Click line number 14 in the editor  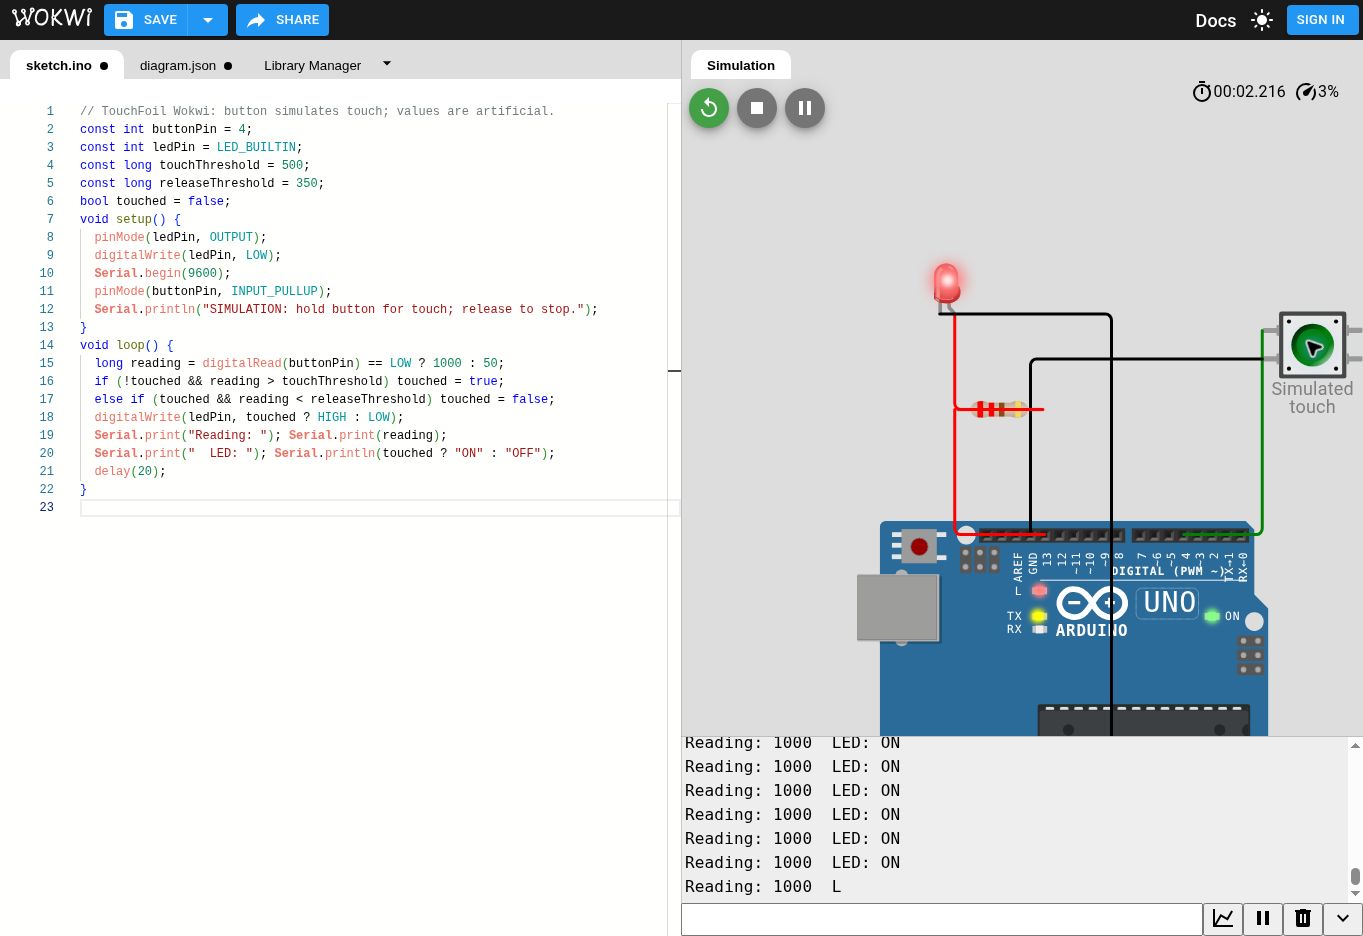(47, 345)
